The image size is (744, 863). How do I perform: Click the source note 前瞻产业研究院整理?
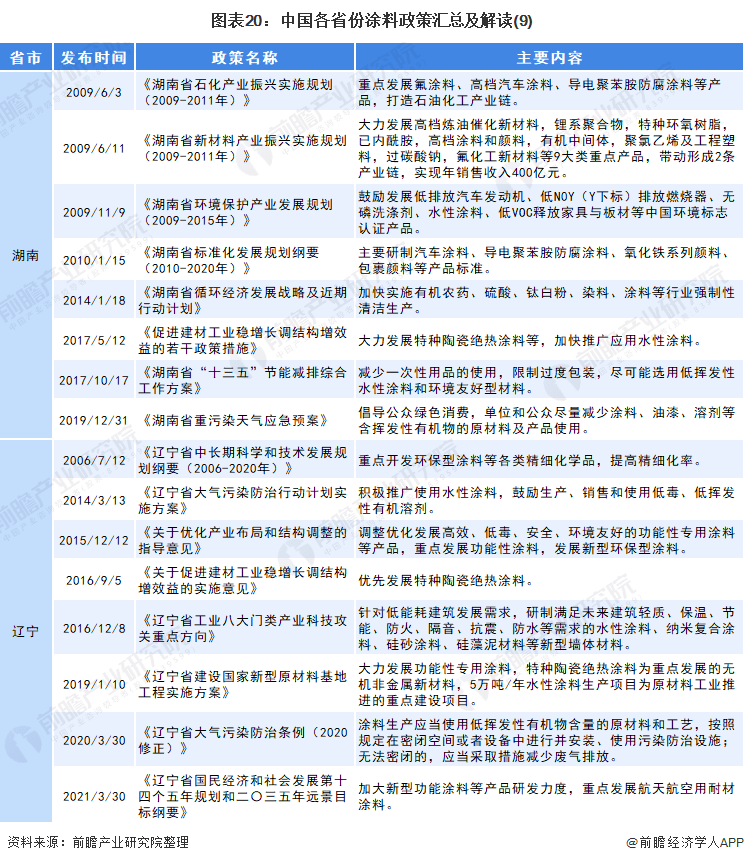point(130,842)
